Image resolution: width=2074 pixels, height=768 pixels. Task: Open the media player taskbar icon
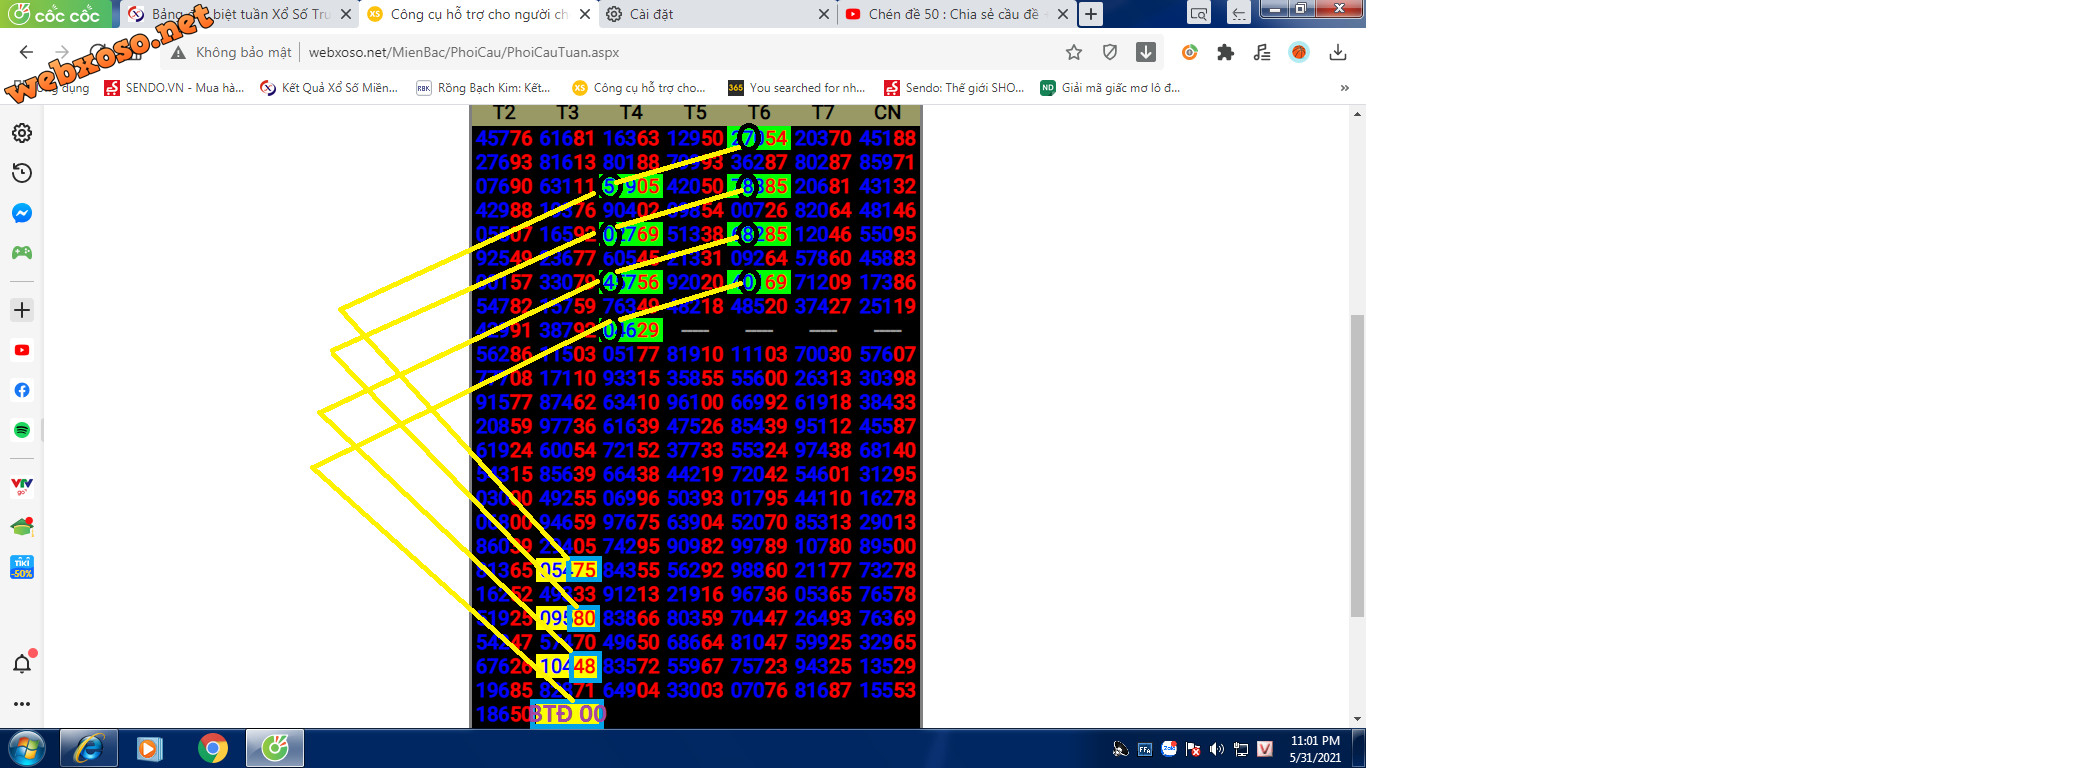click(x=150, y=748)
